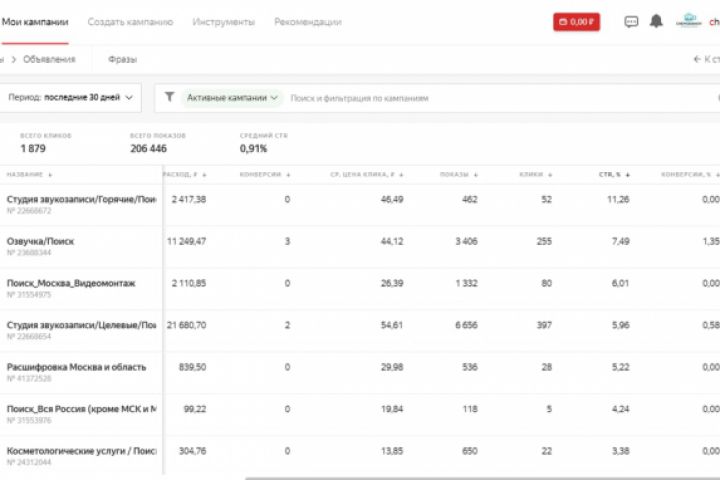Click the filter funnel icon
This screenshot has height=480, width=720.
coord(169,97)
